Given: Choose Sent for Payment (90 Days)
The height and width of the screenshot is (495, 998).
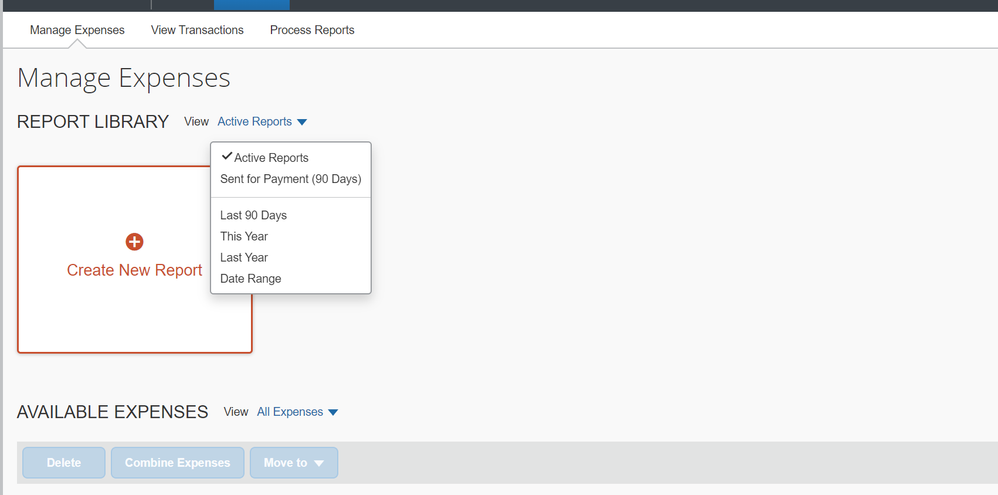Looking at the screenshot, I should tap(291, 179).
